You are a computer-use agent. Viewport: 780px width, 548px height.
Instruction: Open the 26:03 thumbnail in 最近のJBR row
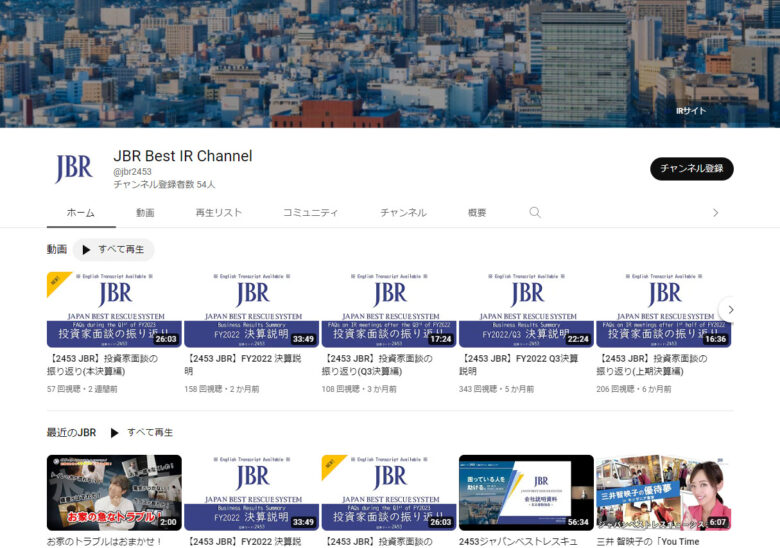(x=389, y=492)
